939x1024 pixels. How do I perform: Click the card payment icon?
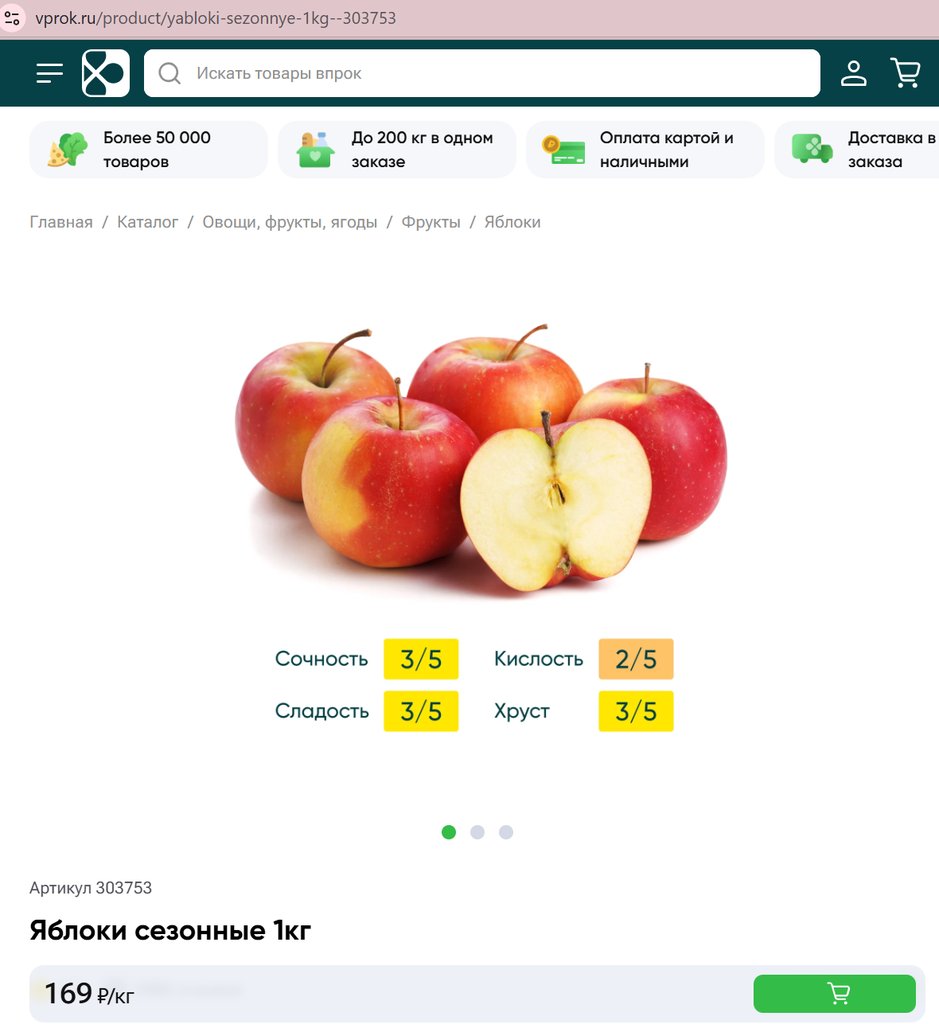click(x=564, y=150)
